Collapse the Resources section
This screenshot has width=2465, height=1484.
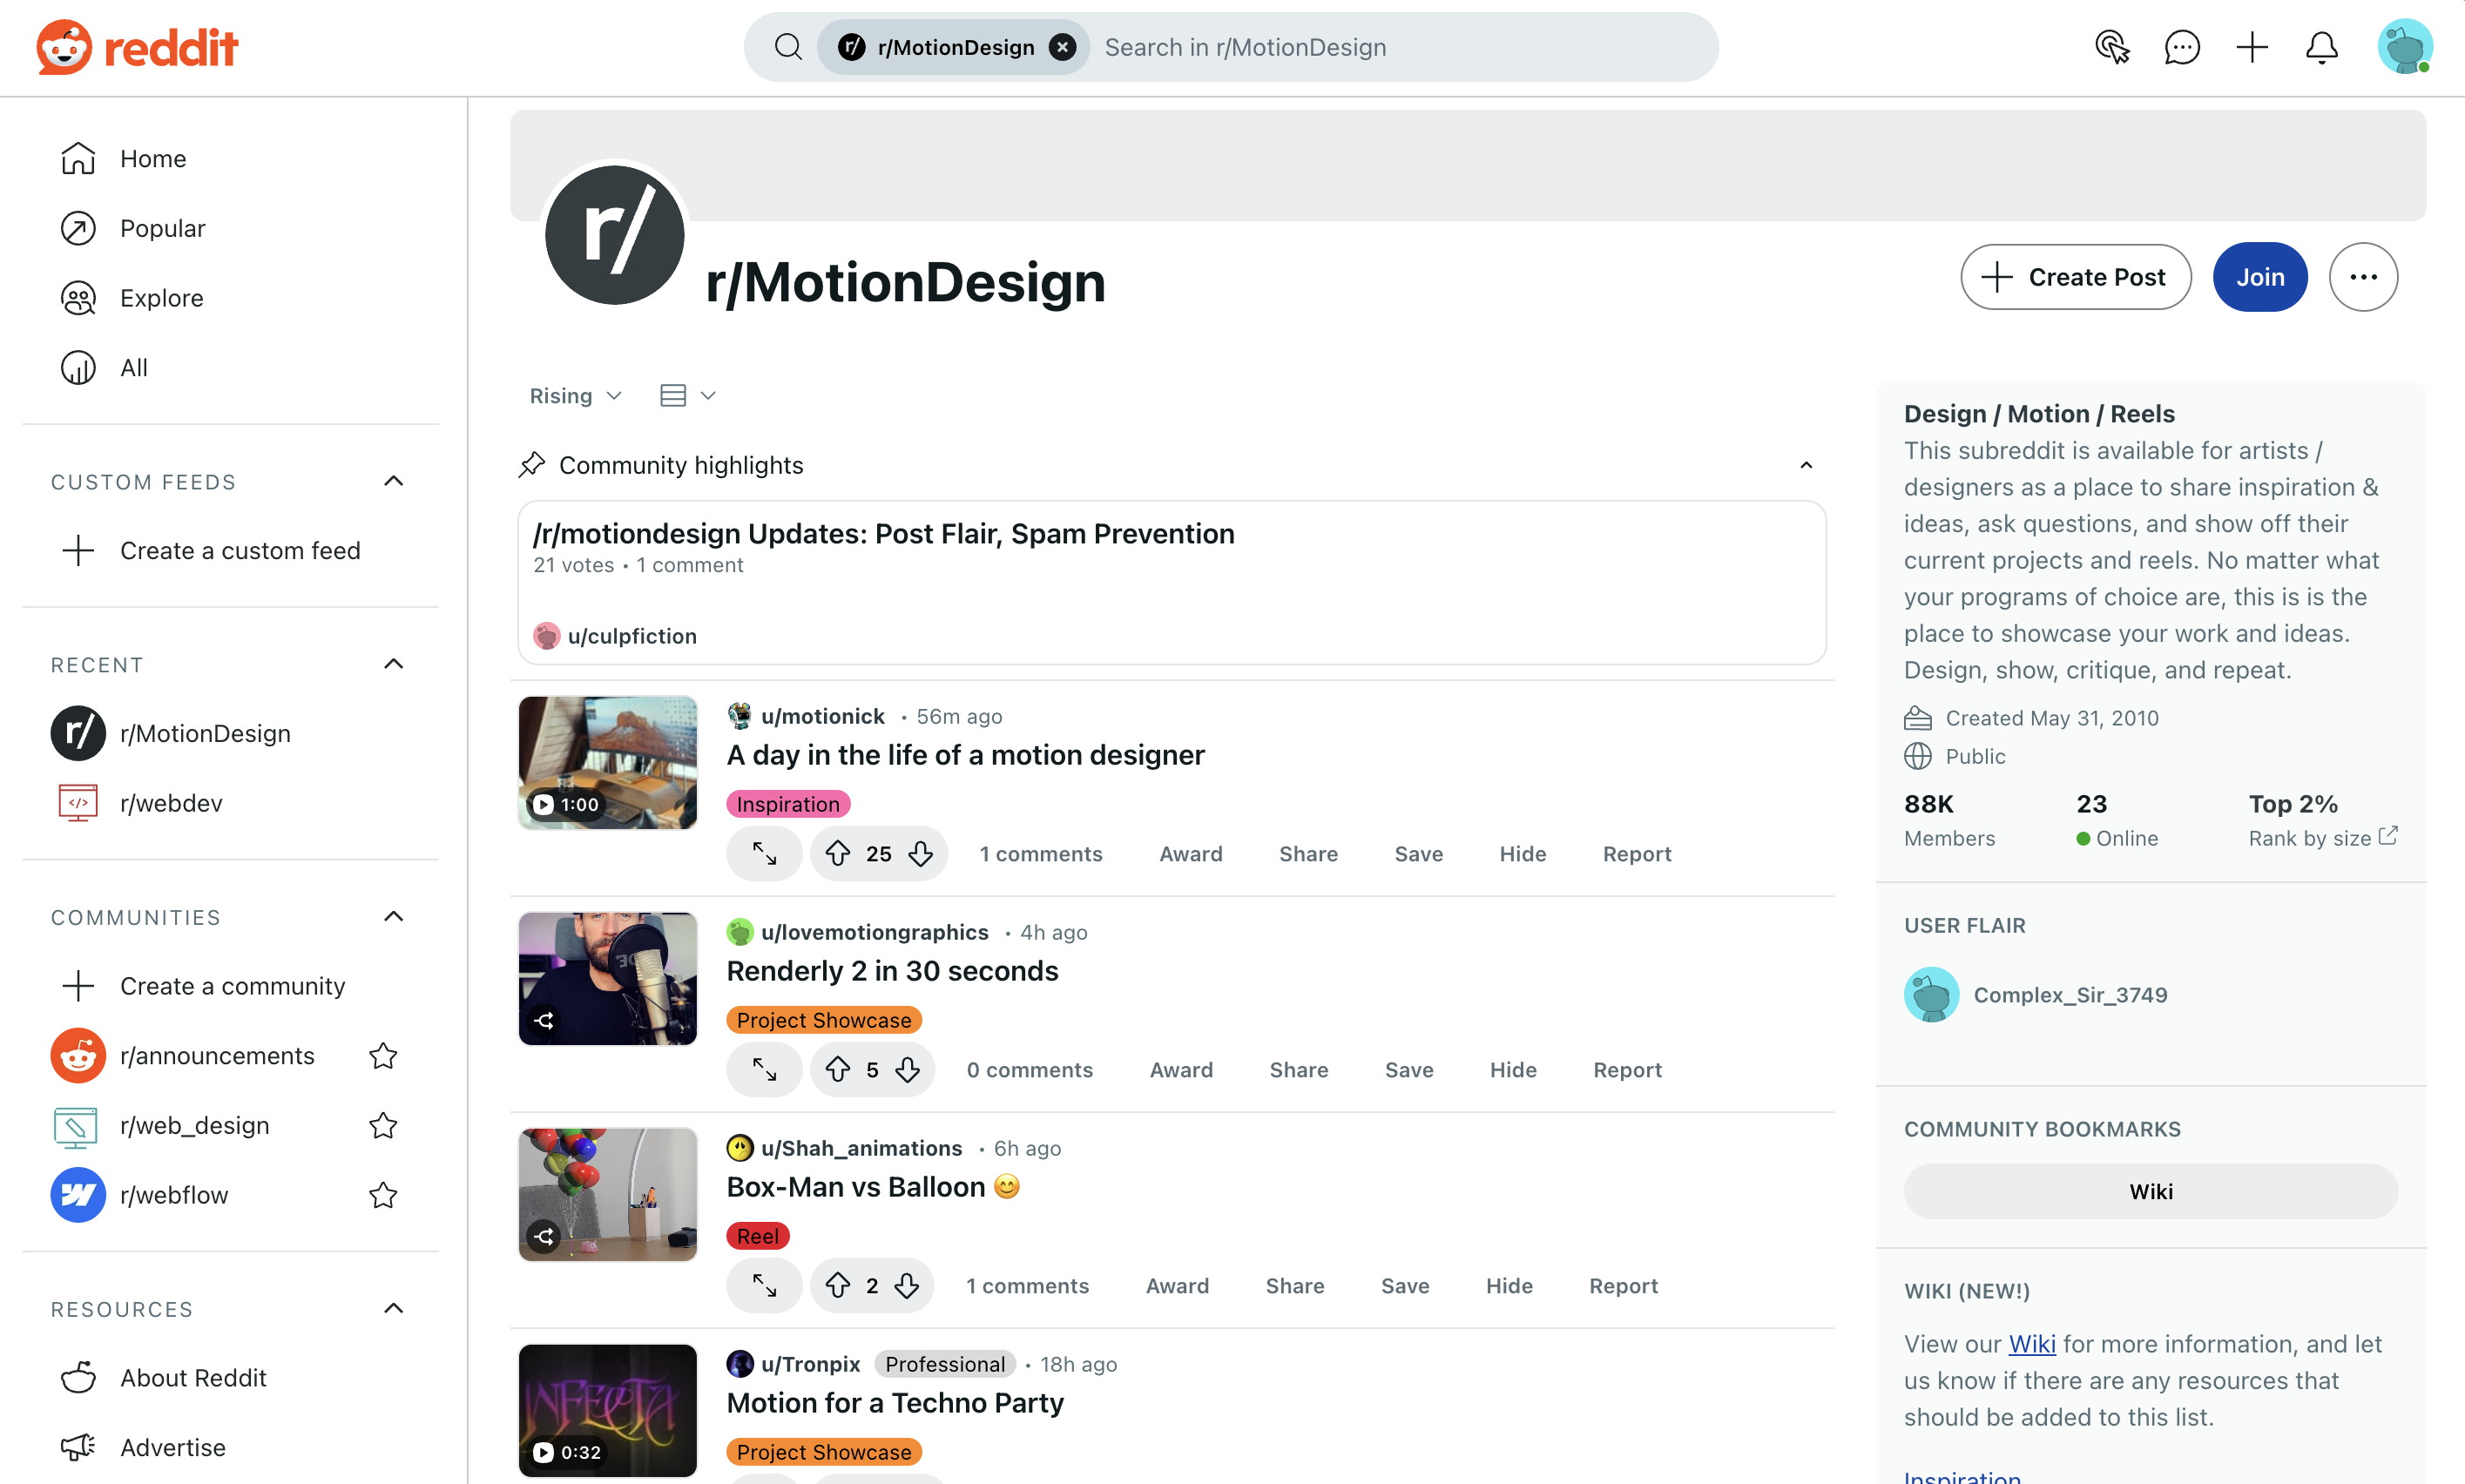click(394, 1309)
